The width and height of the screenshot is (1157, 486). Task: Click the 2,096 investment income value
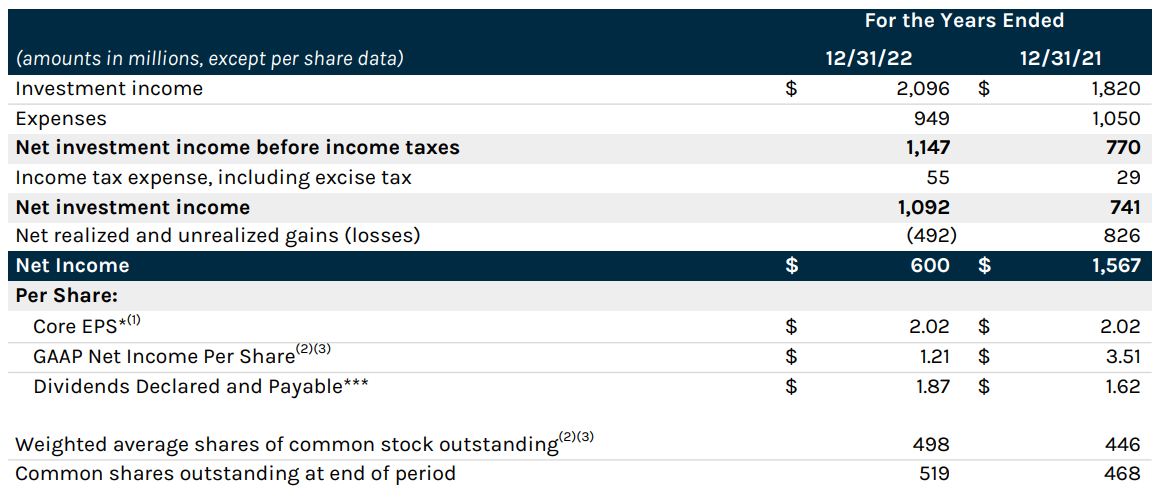(x=923, y=89)
